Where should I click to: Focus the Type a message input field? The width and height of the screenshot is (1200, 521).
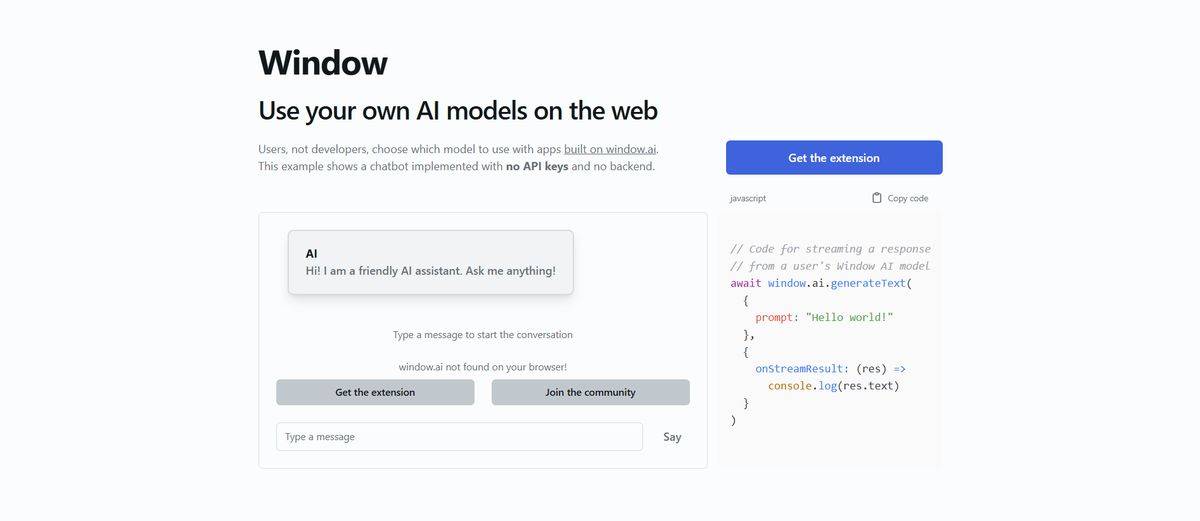tap(459, 437)
